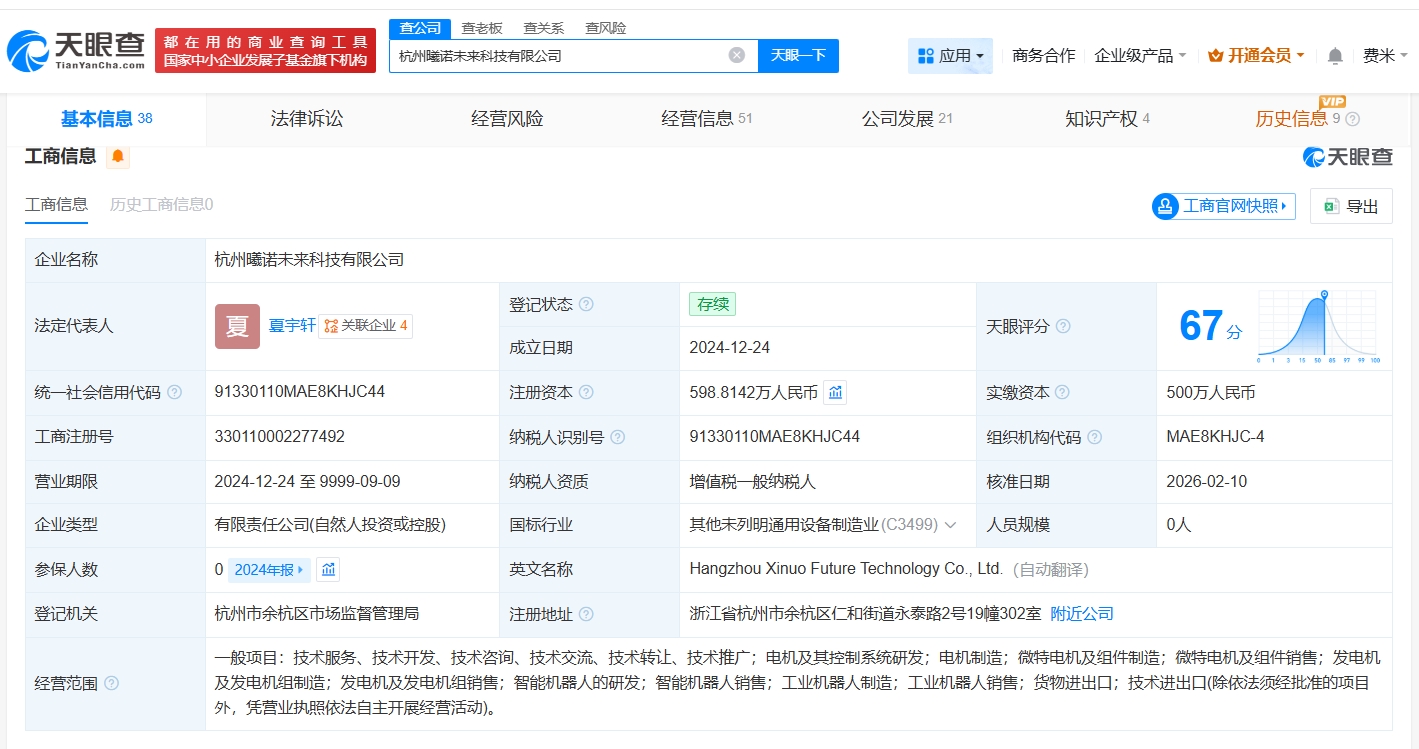Viewport: 1419px width, 749px height.
Task: Switch to the 法律诉讼 tab
Action: click(307, 119)
